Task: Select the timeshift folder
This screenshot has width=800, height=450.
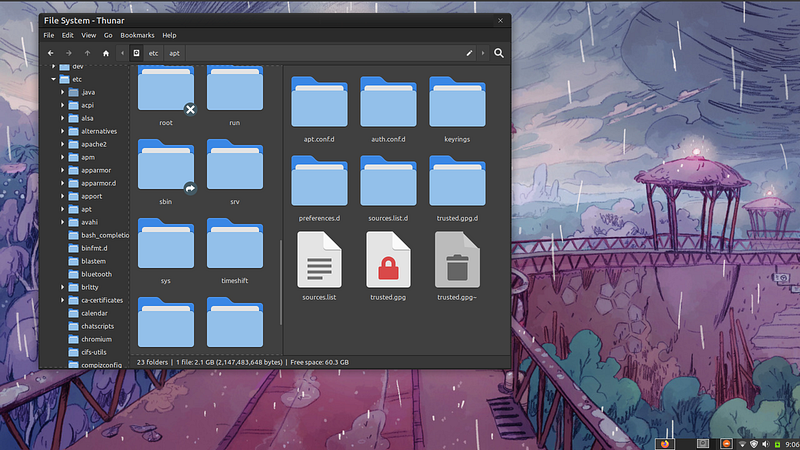Action: click(235, 243)
